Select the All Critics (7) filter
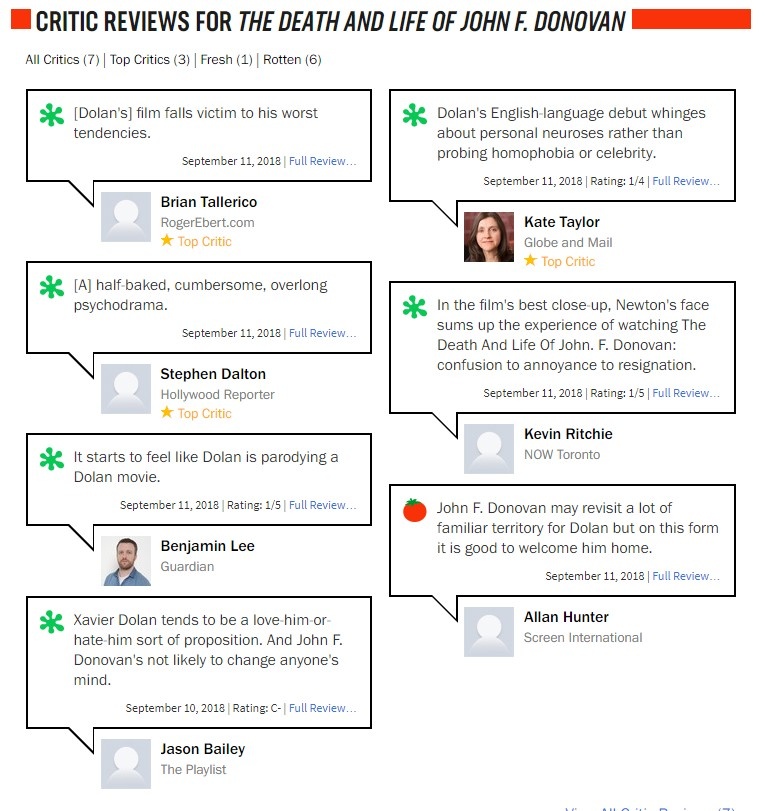The height and width of the screenshot is (811, 765). coord(62,60)
